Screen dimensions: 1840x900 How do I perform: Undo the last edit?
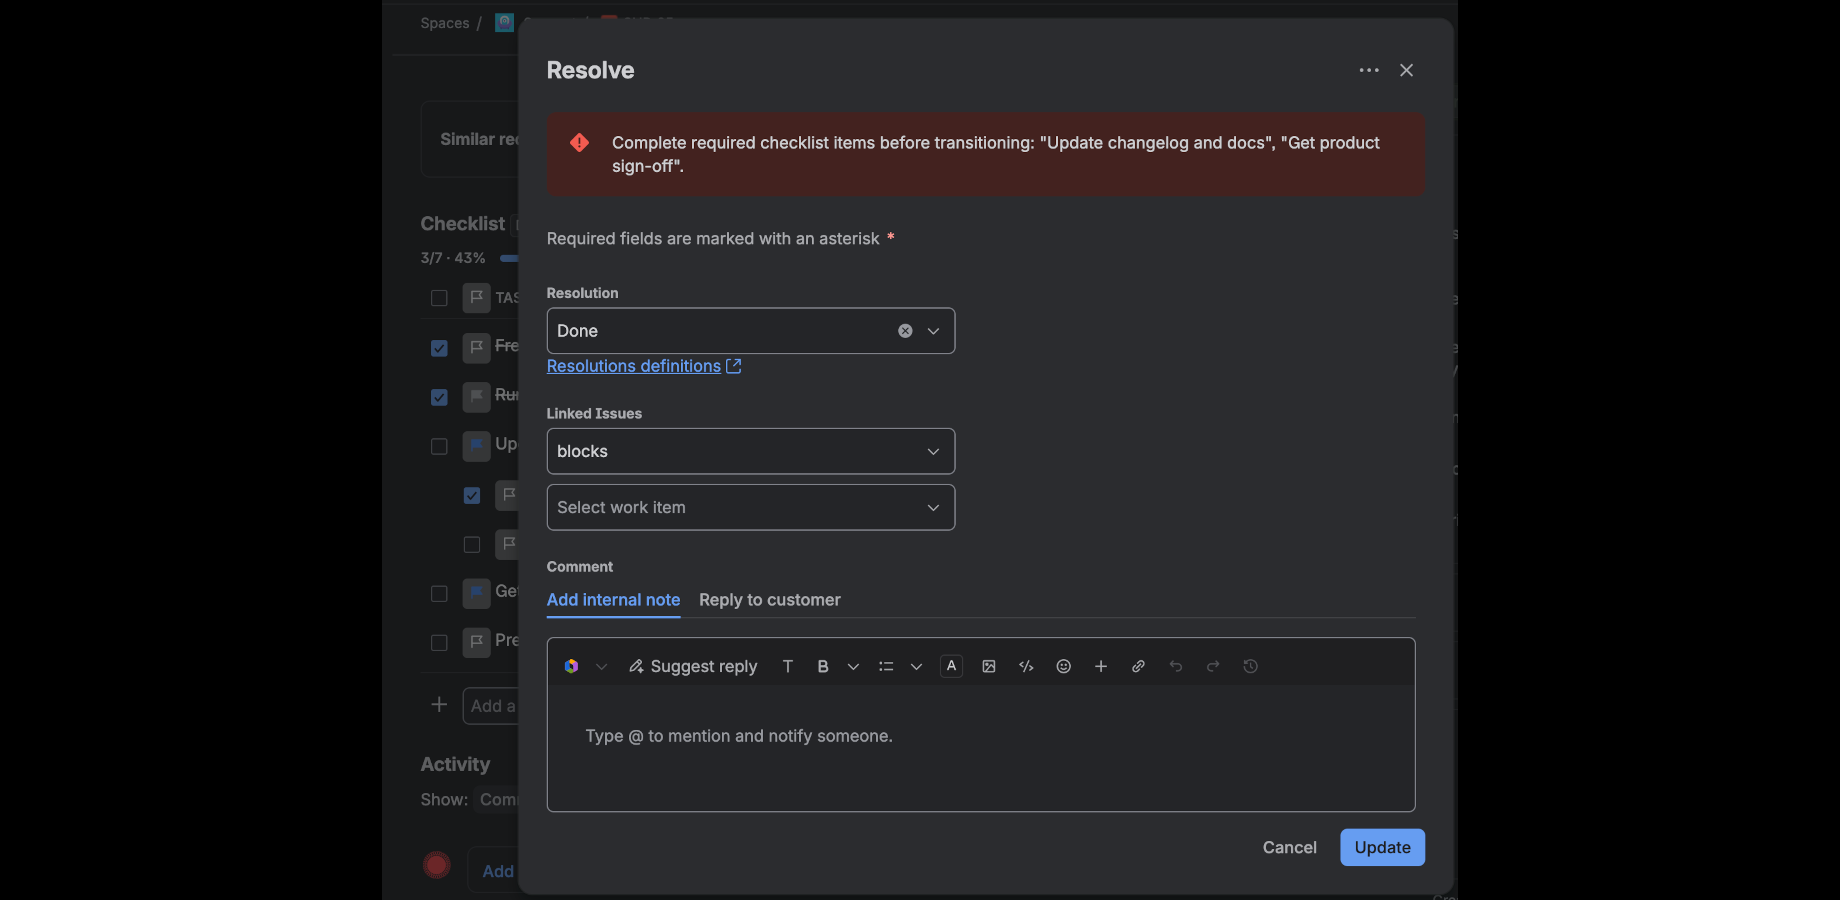[1176, 666]
